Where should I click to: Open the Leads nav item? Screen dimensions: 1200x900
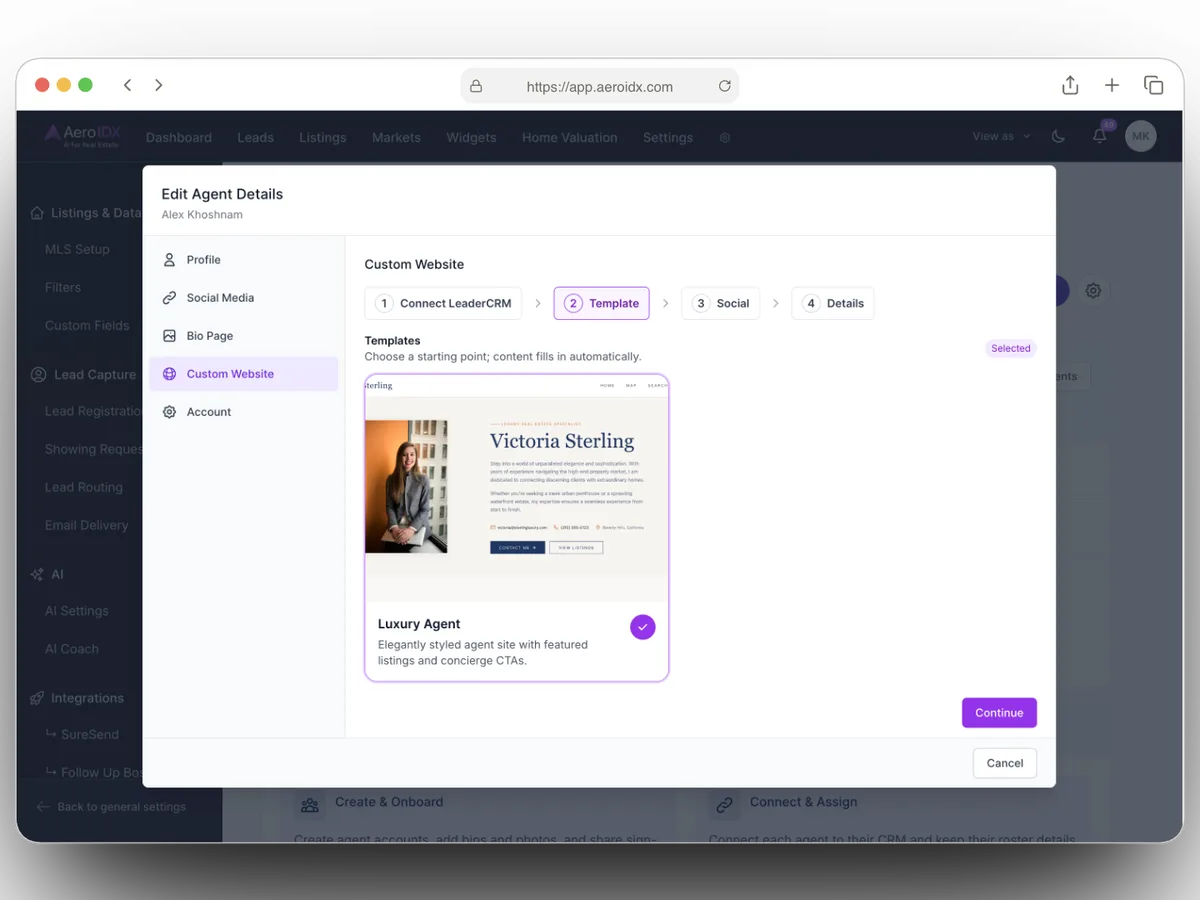(x=255, y=138)
